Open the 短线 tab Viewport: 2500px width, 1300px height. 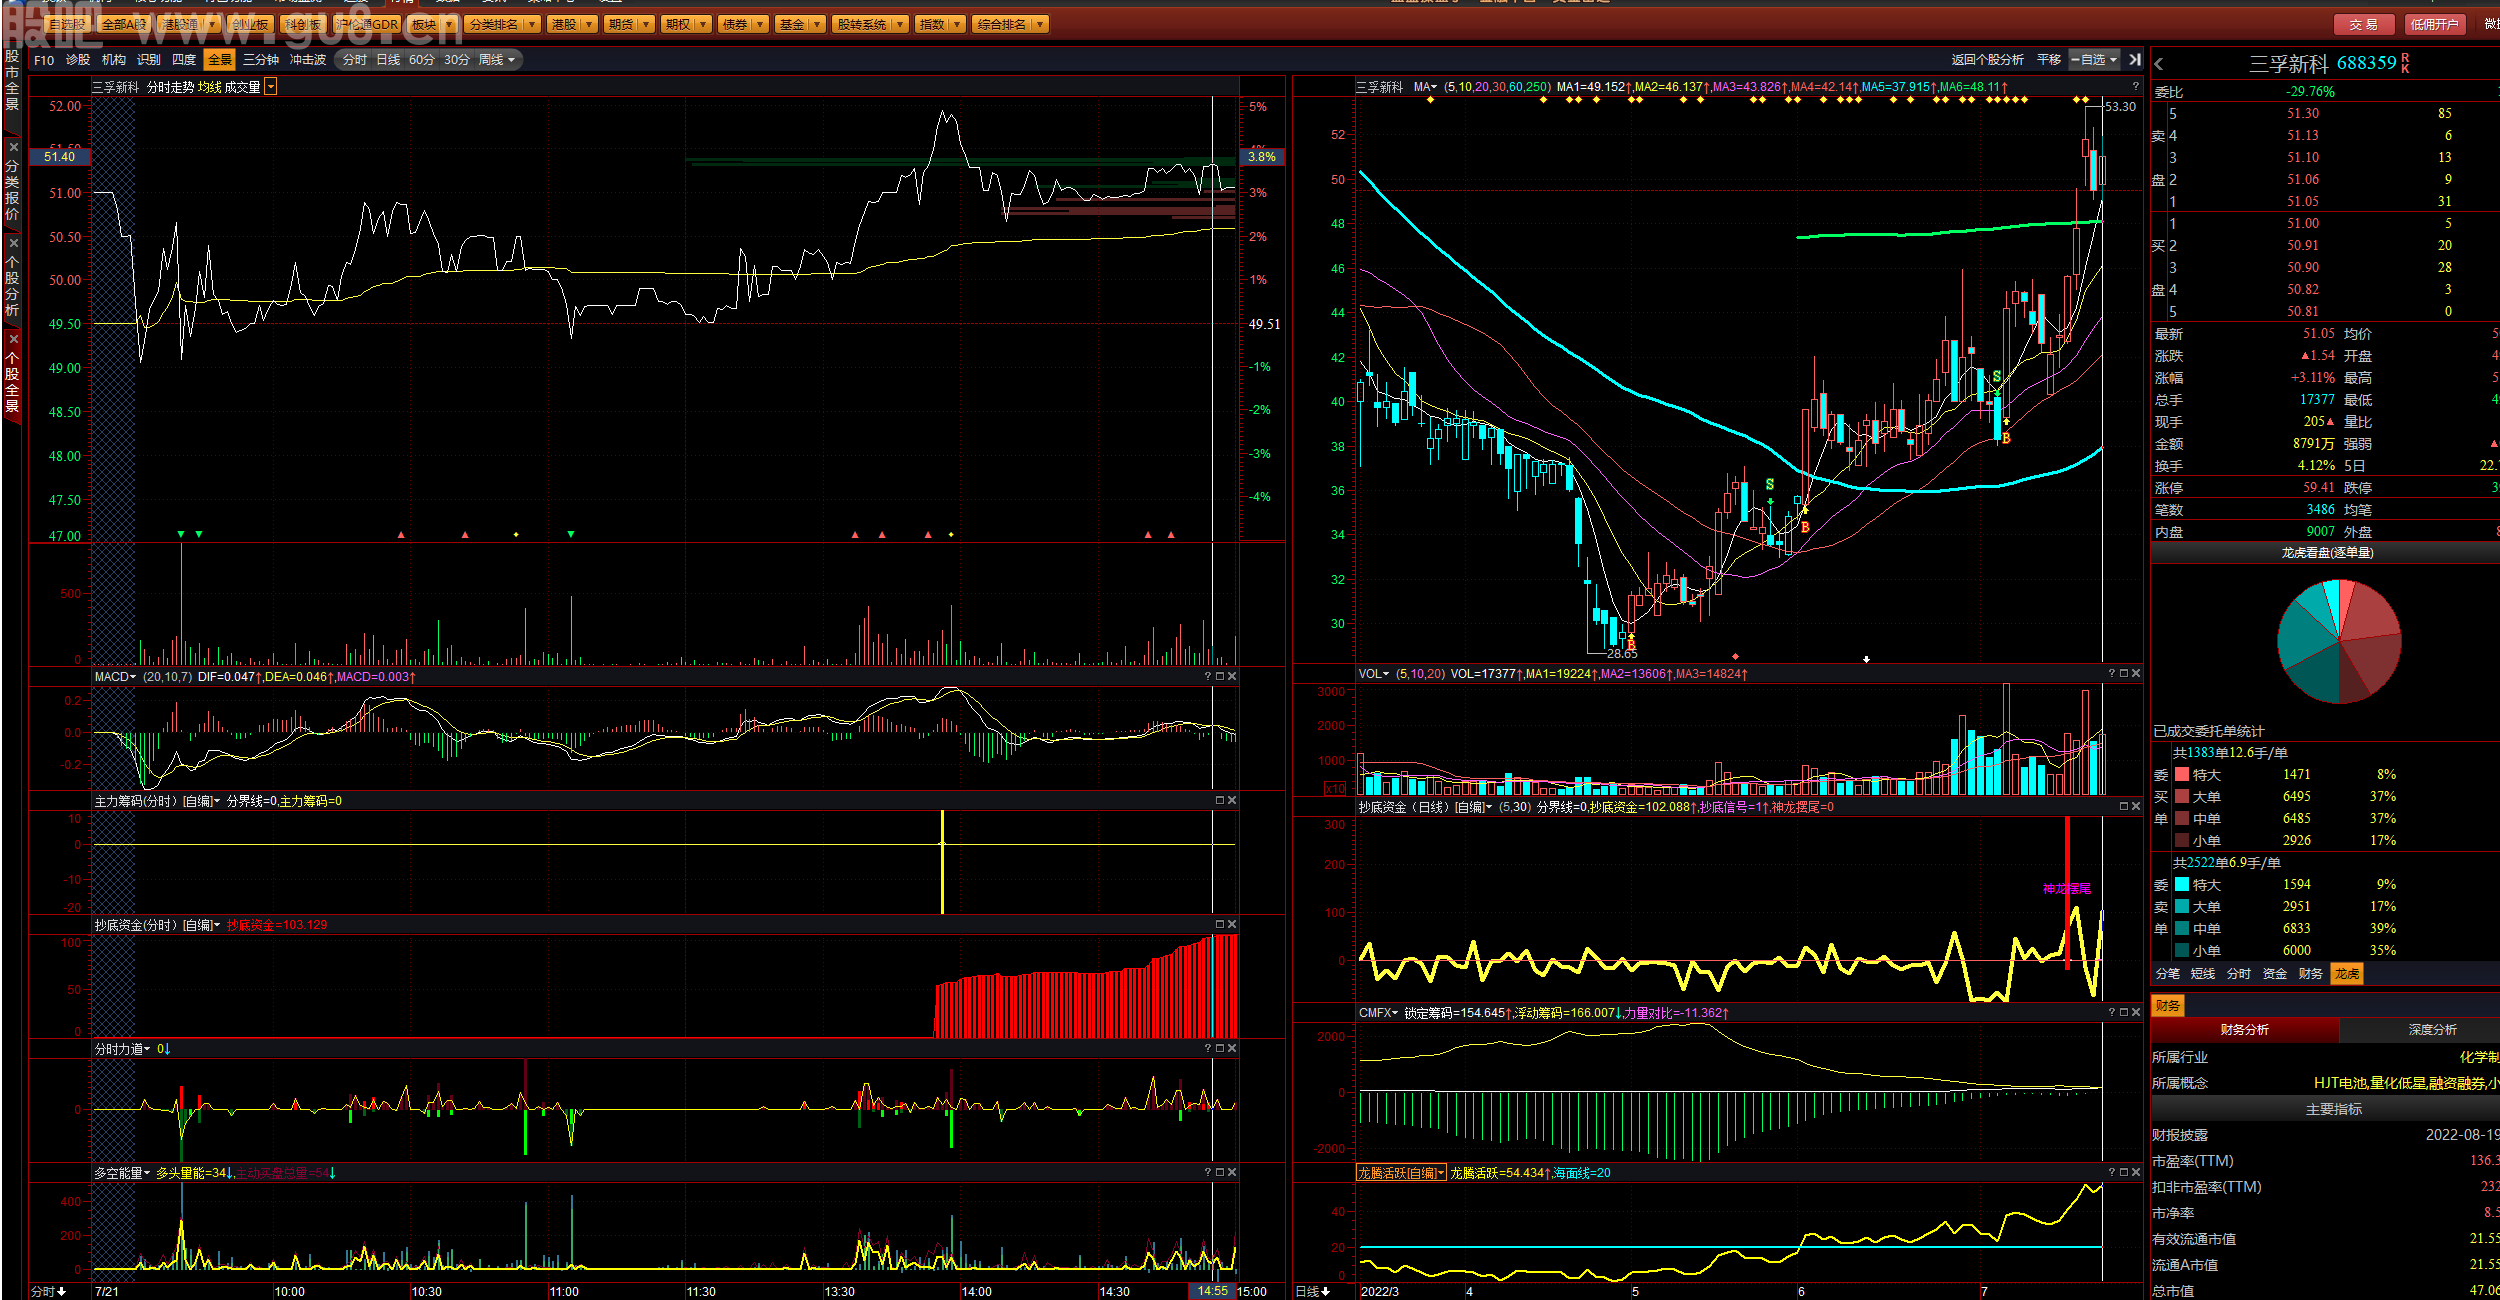pyautogui.click(x=2203, y=974)
